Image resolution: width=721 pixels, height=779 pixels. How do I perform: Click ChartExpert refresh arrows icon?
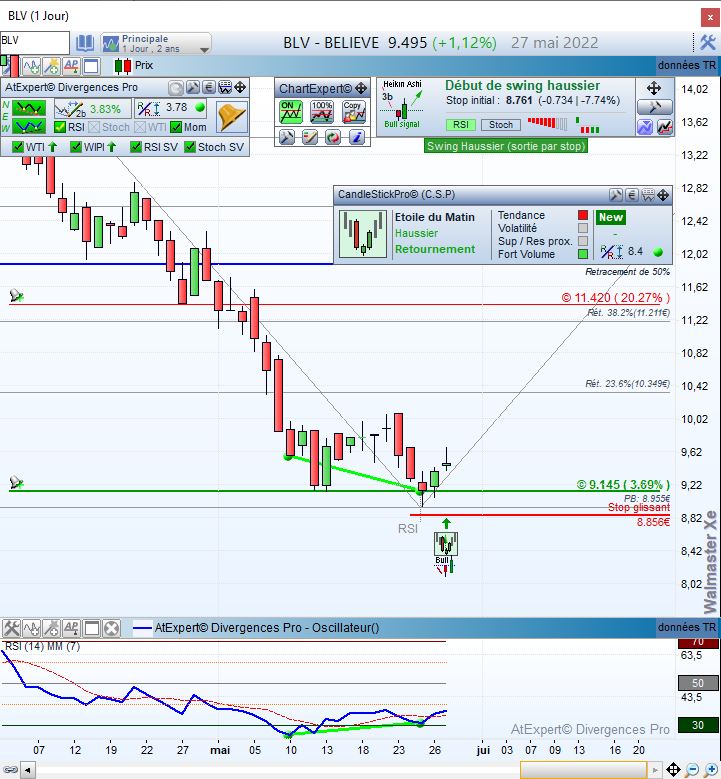point(333,137)
